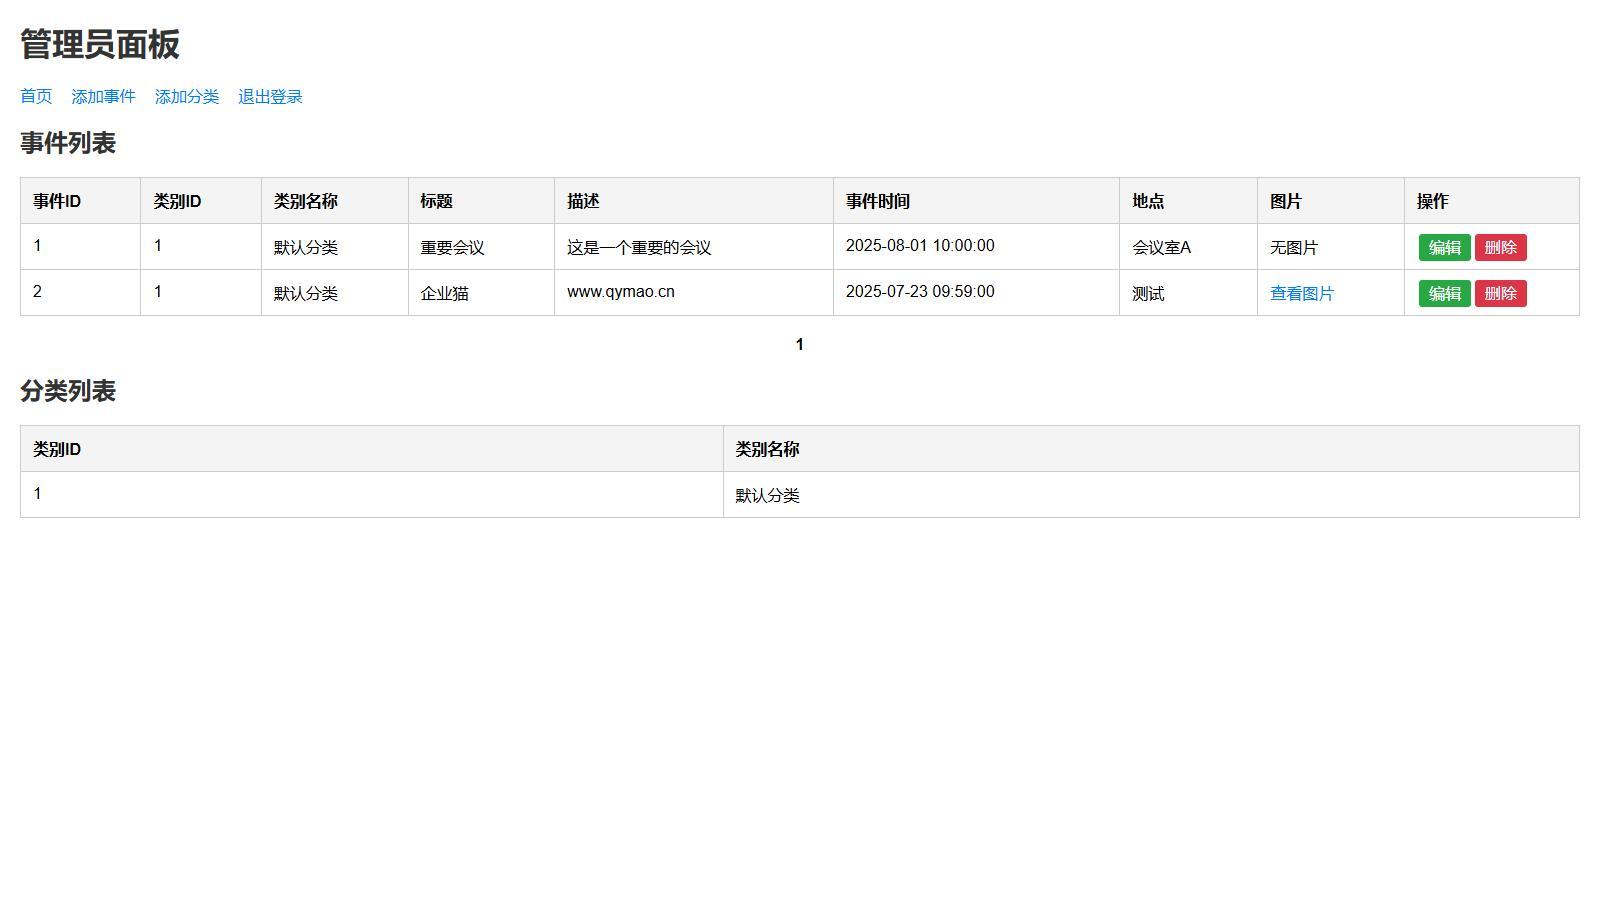This screenshot has width=1600, height=900.
Task: Open the 添加分类 link
Action: pos(187,97)
